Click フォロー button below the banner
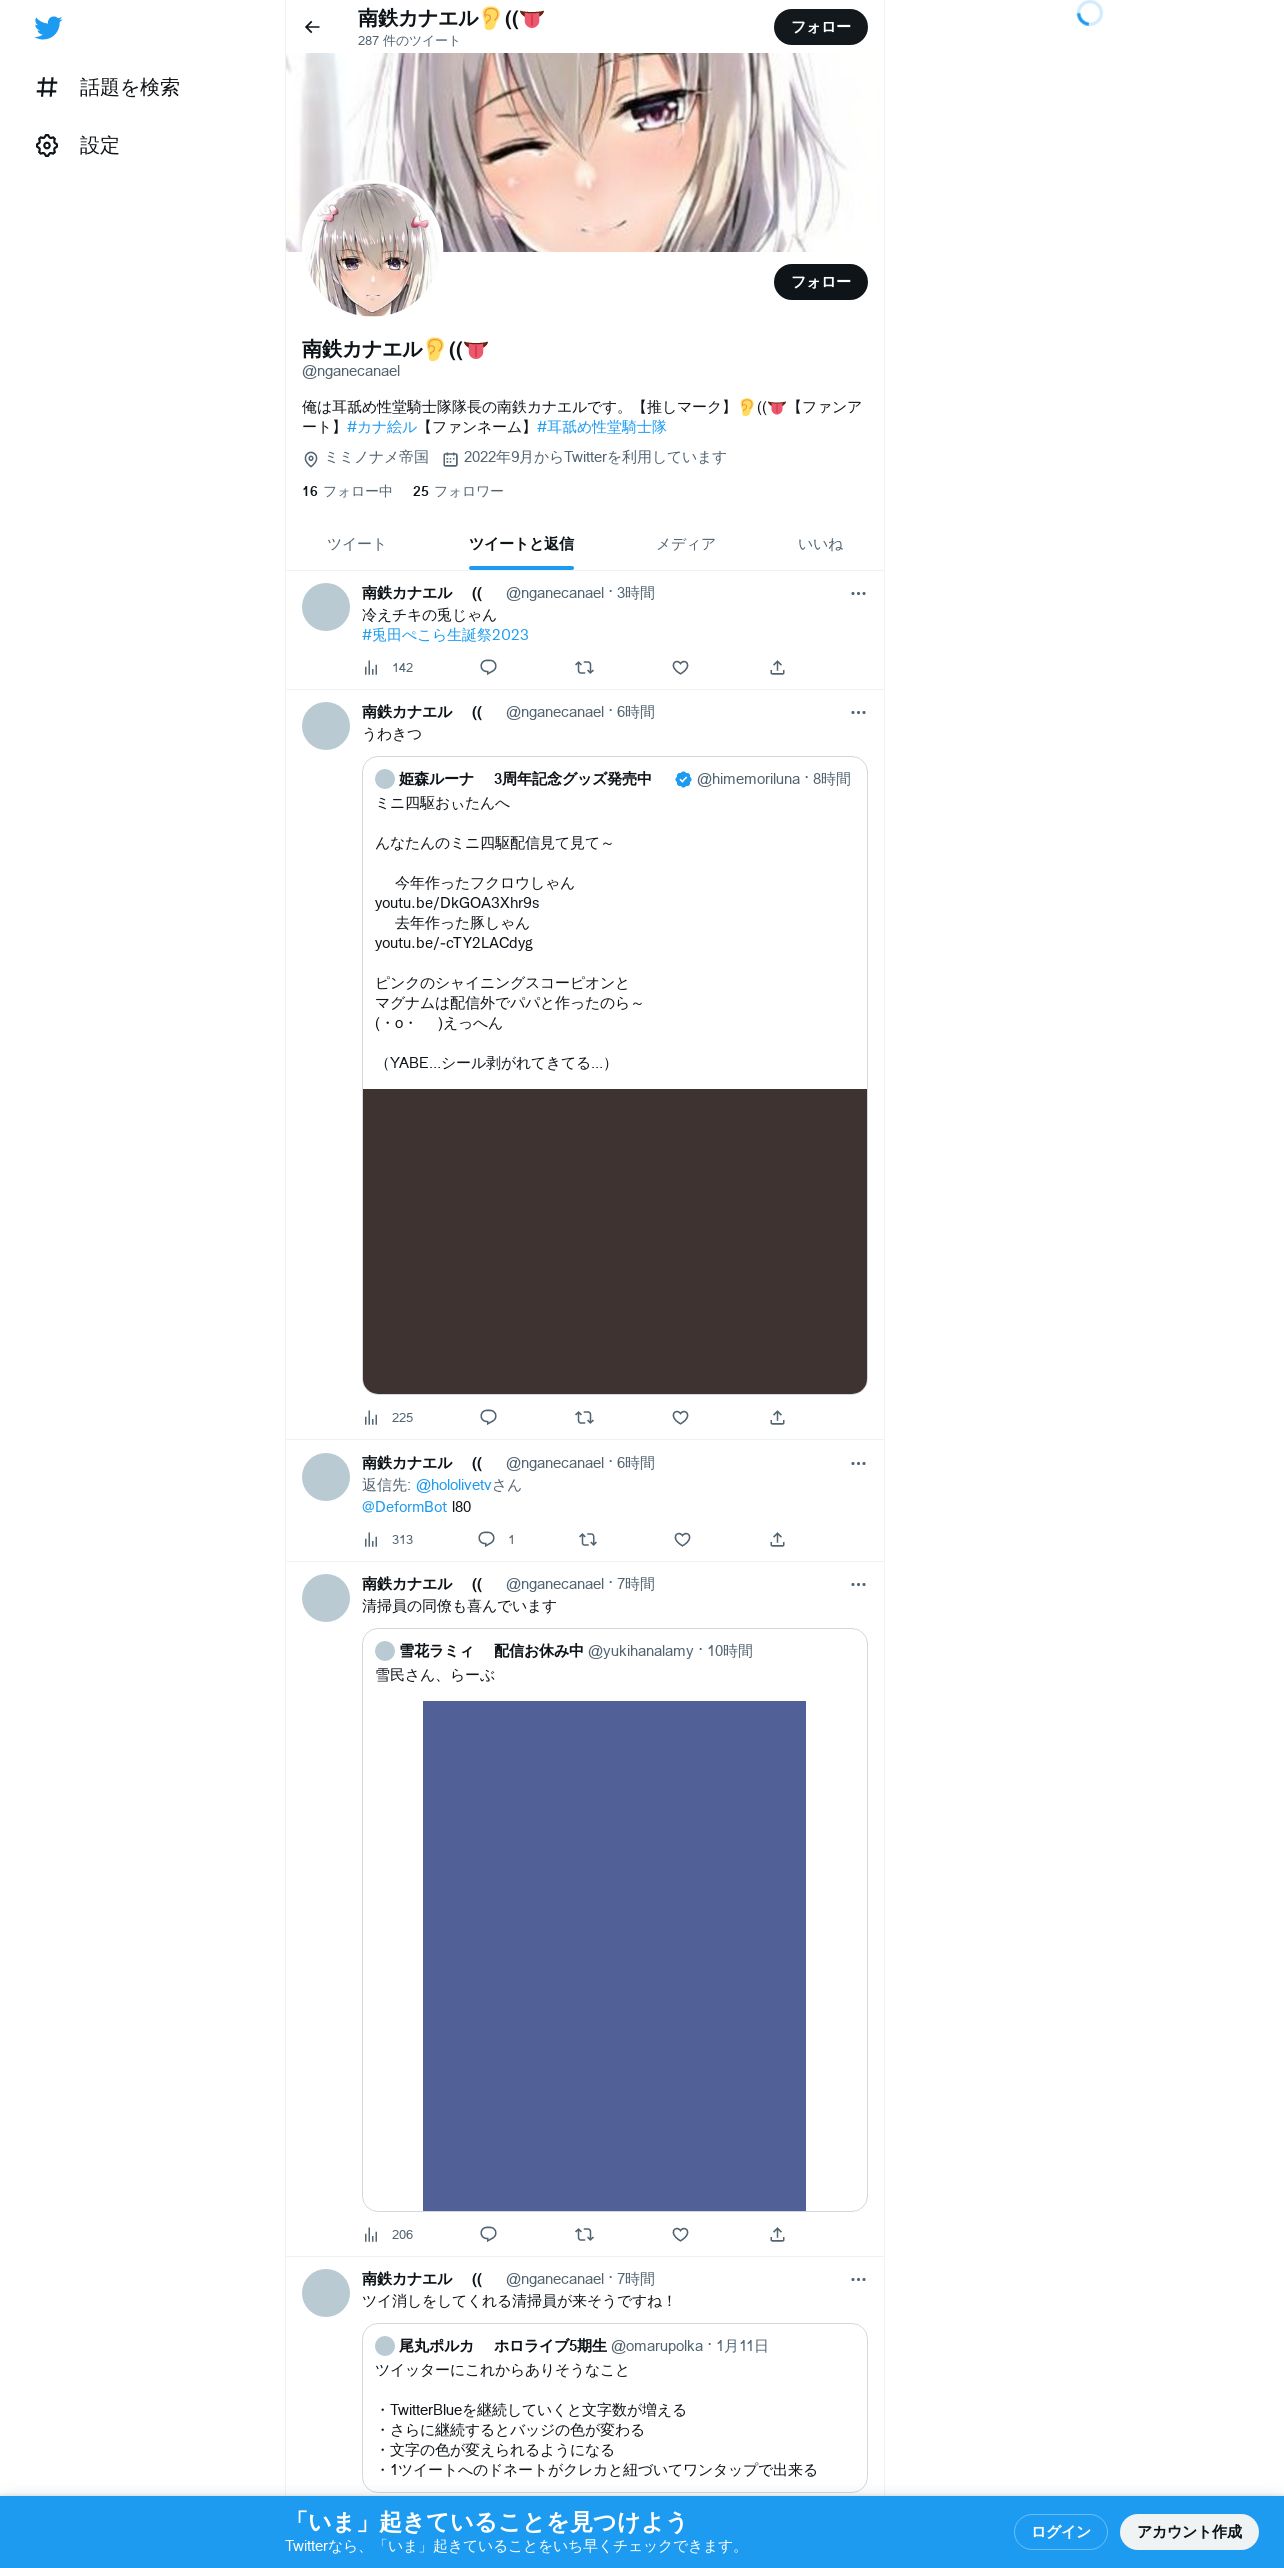Image resolution: width=1284 pixels, height=2568 pixels. click(821, 282)
